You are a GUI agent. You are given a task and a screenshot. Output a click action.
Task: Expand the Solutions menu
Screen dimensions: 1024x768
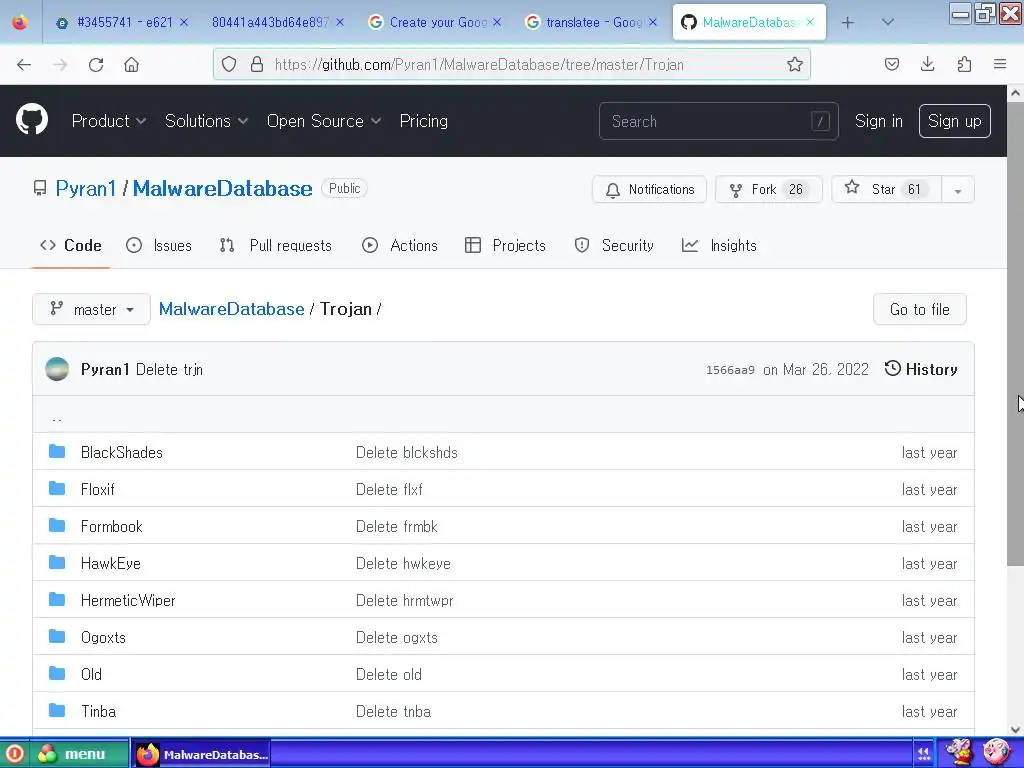coord(206,121)
